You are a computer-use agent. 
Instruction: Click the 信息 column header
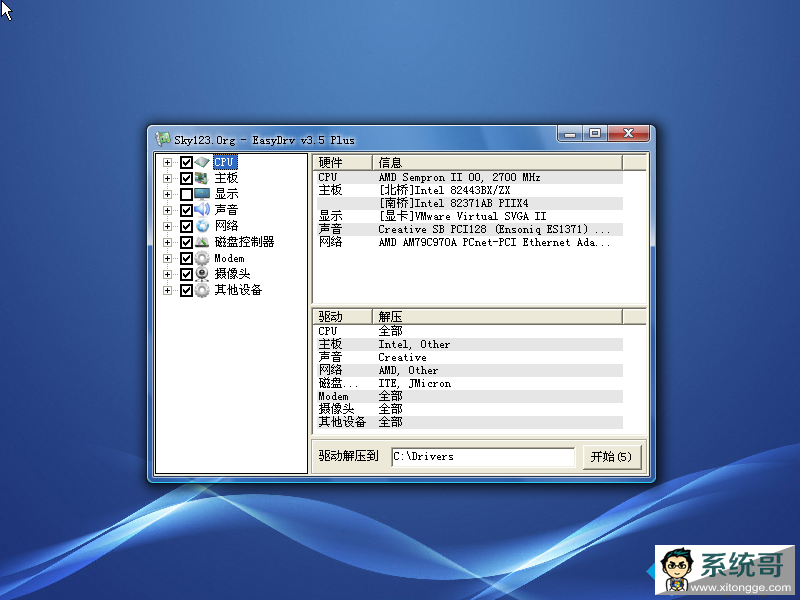(x=497, y=163)
